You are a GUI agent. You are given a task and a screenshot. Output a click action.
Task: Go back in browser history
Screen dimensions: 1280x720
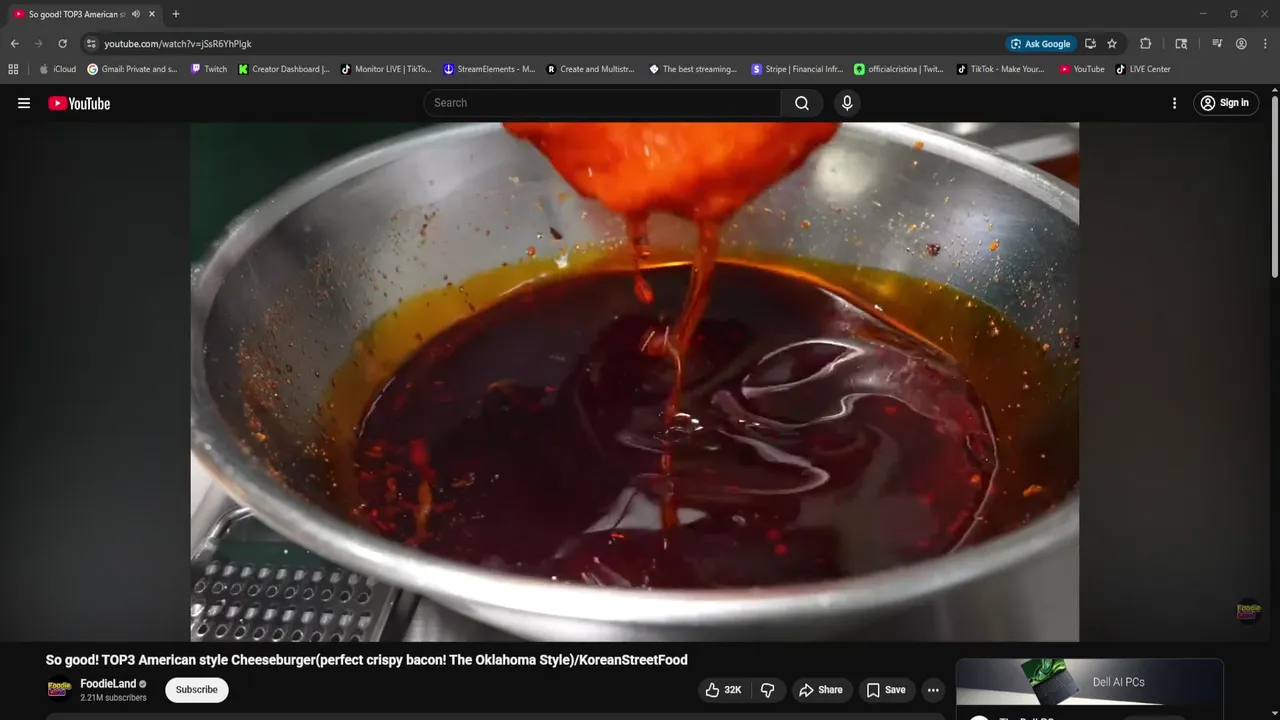[x=14, y=44]
